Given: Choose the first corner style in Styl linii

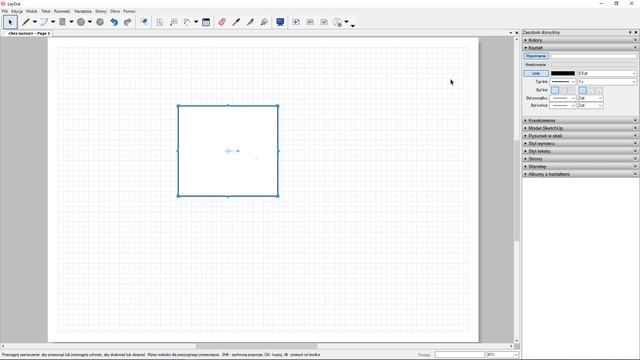Looking at the screenshot, I should pos(555,90).
